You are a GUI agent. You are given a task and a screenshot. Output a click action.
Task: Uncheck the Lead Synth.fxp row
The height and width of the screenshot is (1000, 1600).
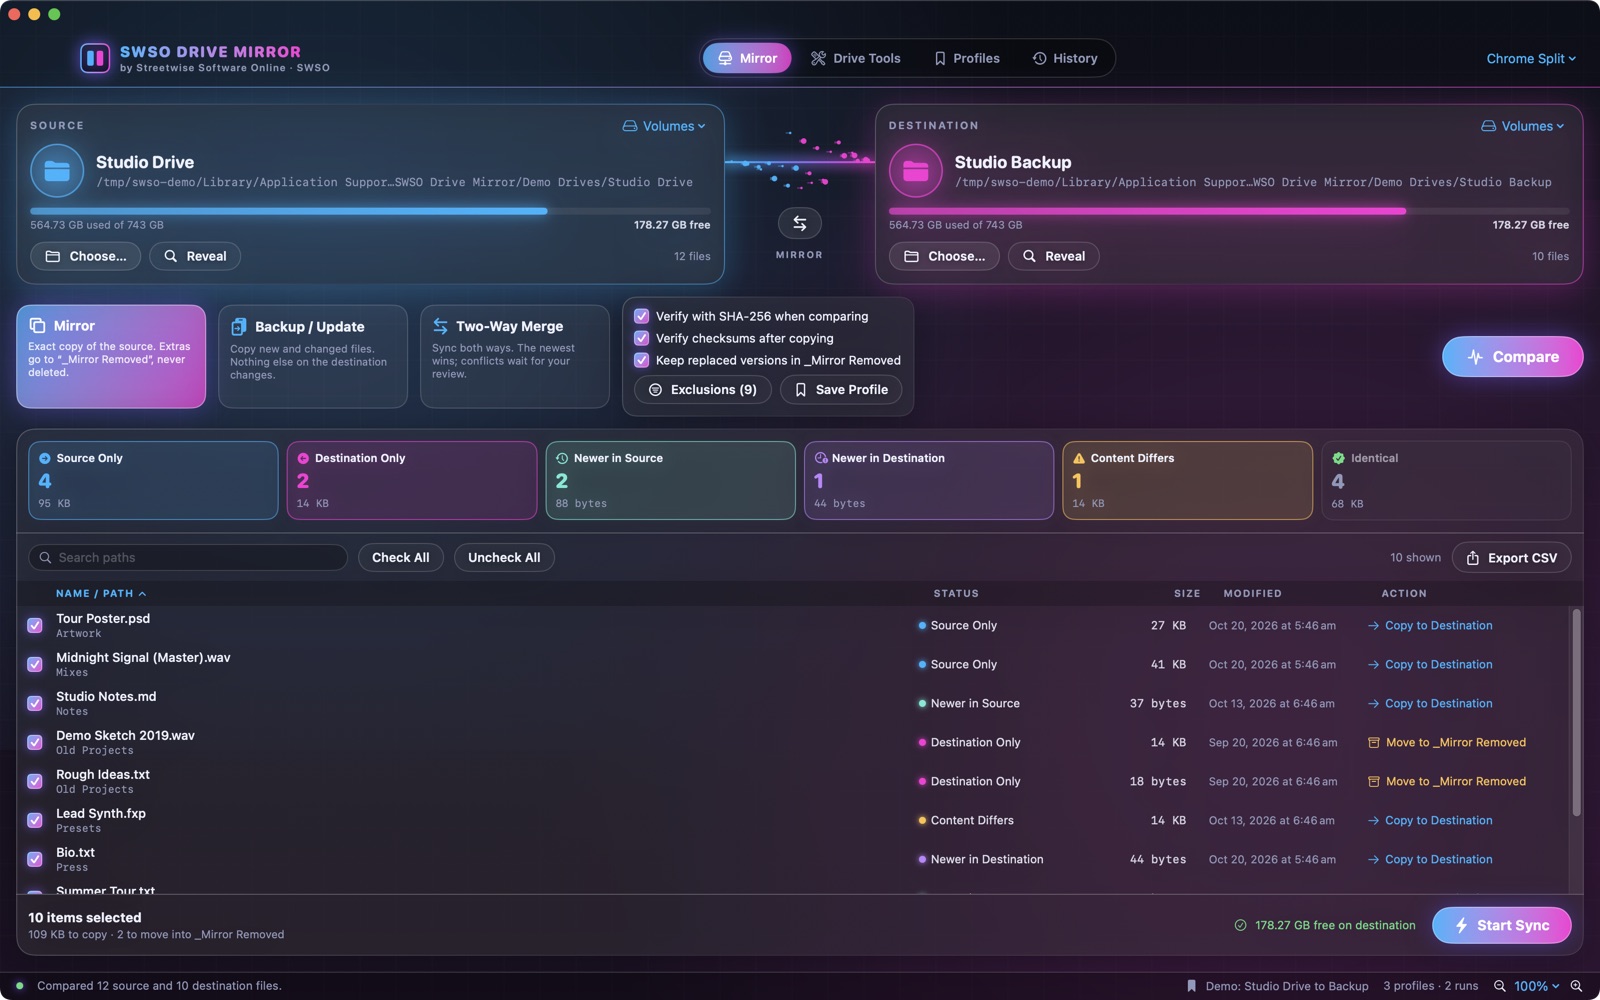(35, 821)
